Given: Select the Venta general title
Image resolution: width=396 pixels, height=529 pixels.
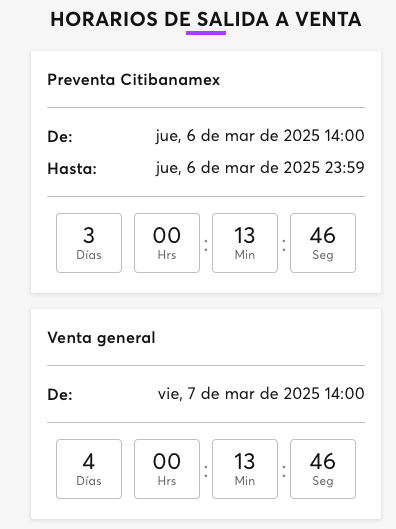Looking at the screenshot, I should 102,338.
